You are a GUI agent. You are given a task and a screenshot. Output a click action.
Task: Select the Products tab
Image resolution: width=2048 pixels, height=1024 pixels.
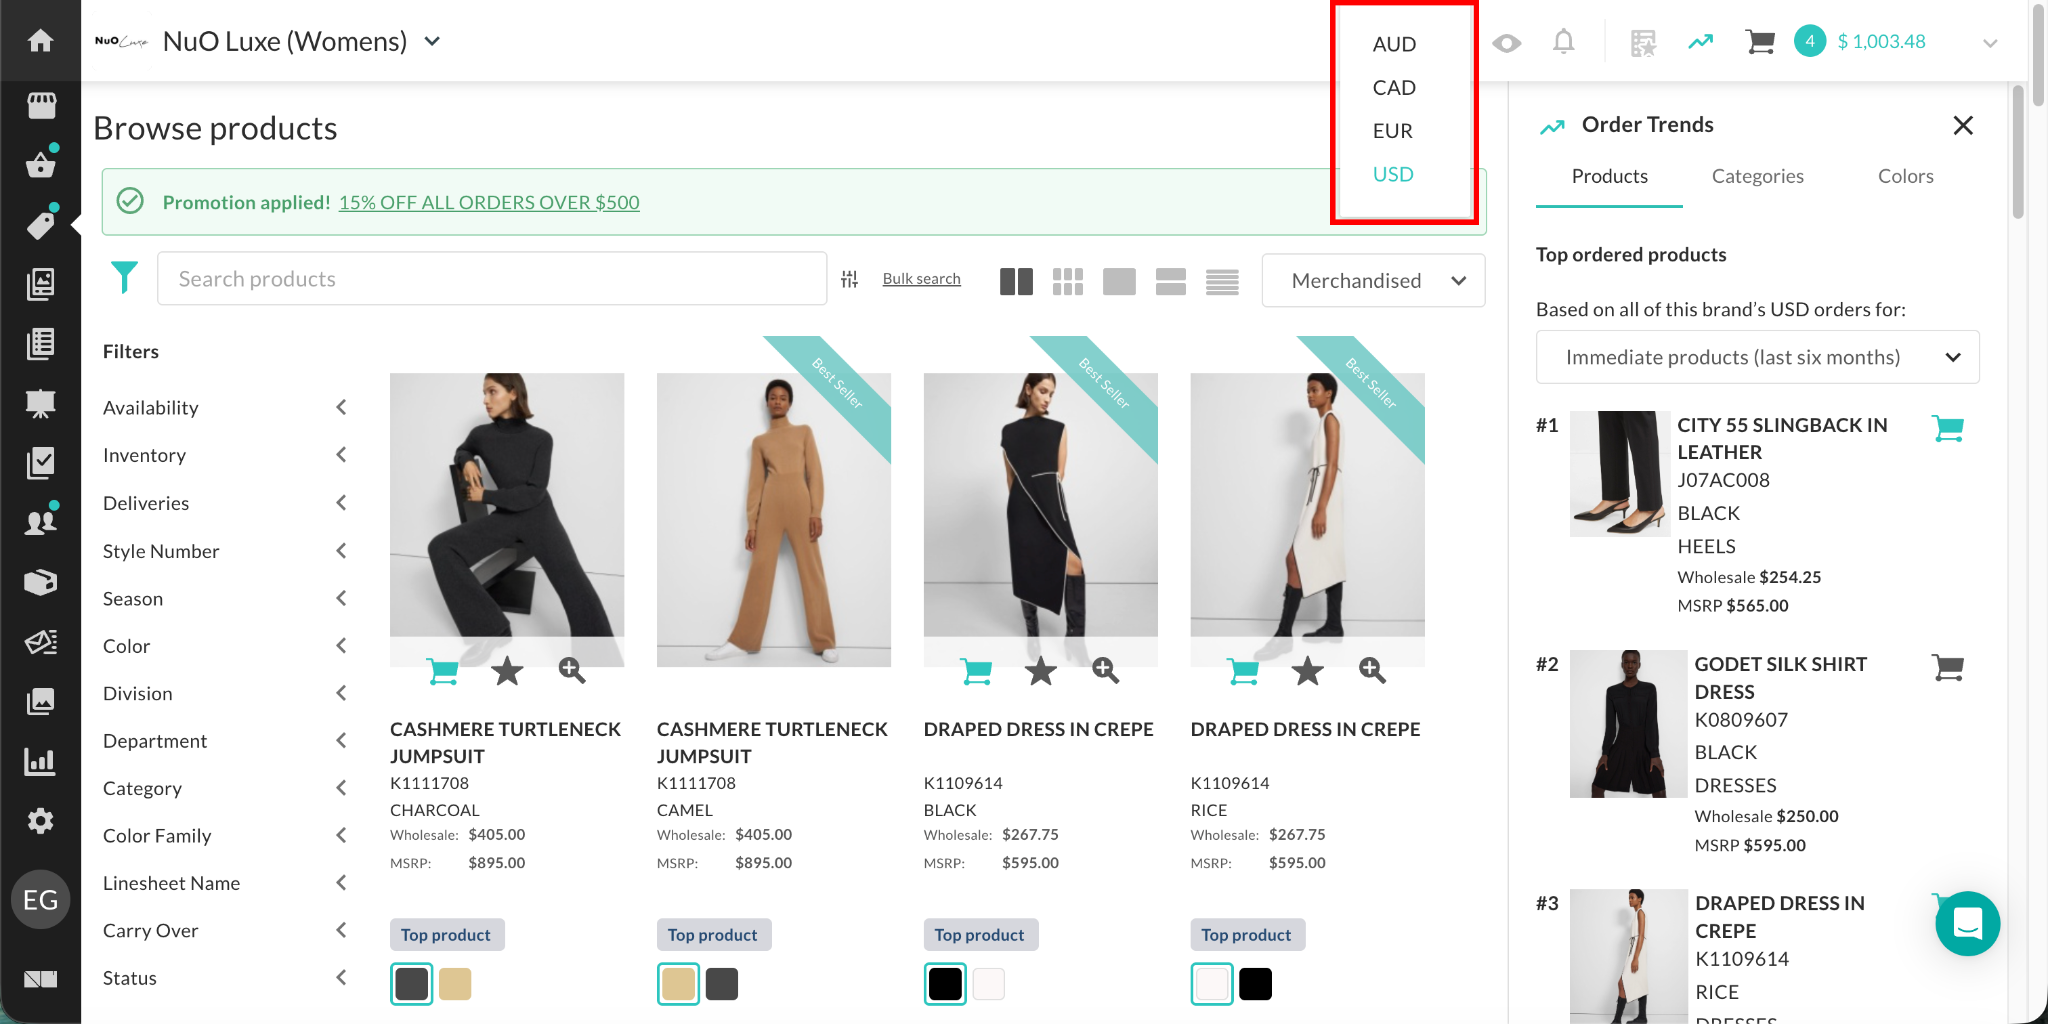[1609, 176]
